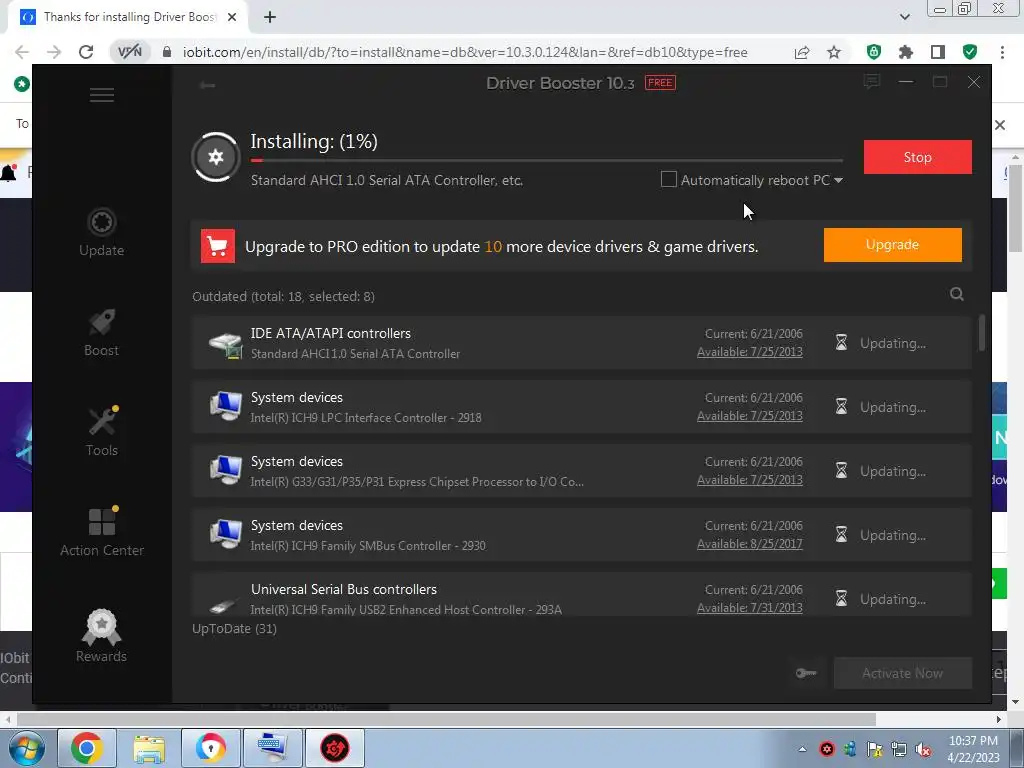This screenshot has height=768, width=1024.
Task: Click the green checkmark shield extension icon
Action: [x=970, y=52]
